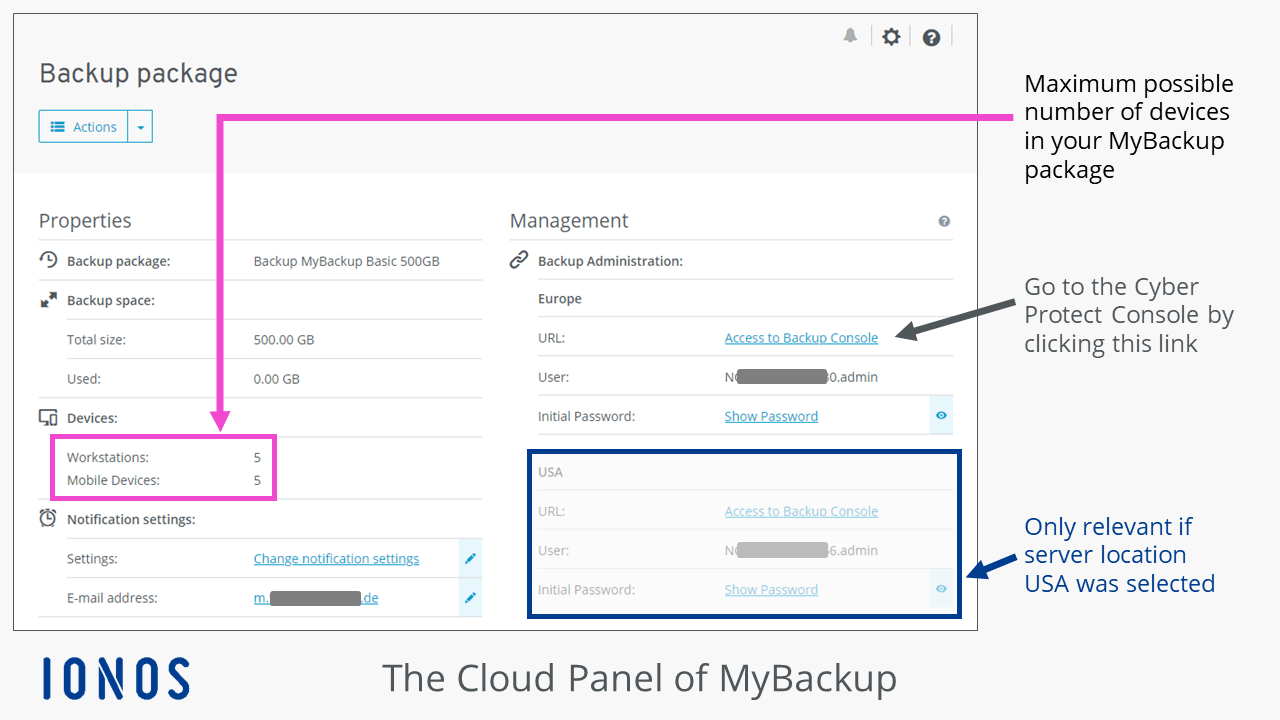Click the Actions button
This screenshot has width=1280, height=720.
point(84,127)
